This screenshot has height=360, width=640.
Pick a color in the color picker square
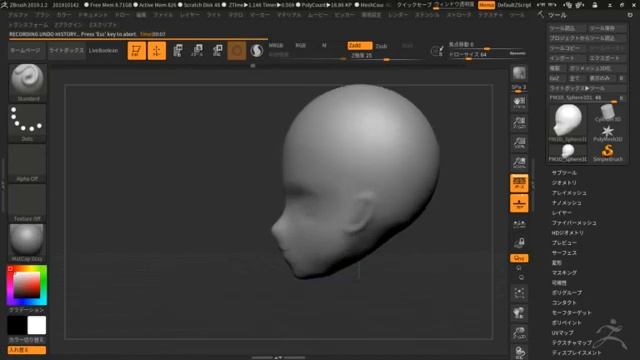pyautogui.click(x=27, y=285)
